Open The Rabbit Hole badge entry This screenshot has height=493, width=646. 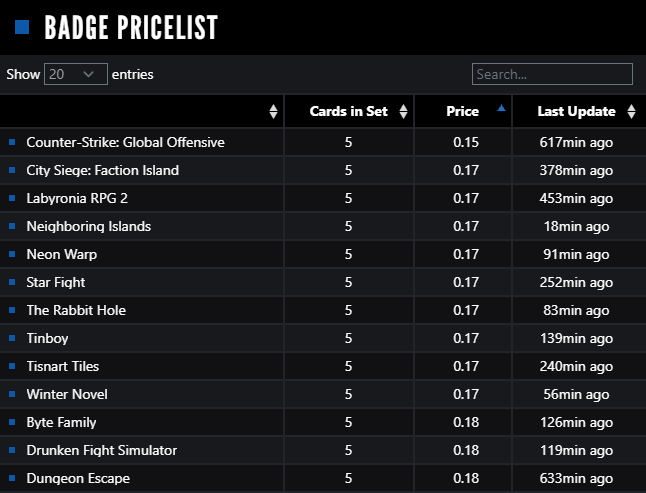76,310
